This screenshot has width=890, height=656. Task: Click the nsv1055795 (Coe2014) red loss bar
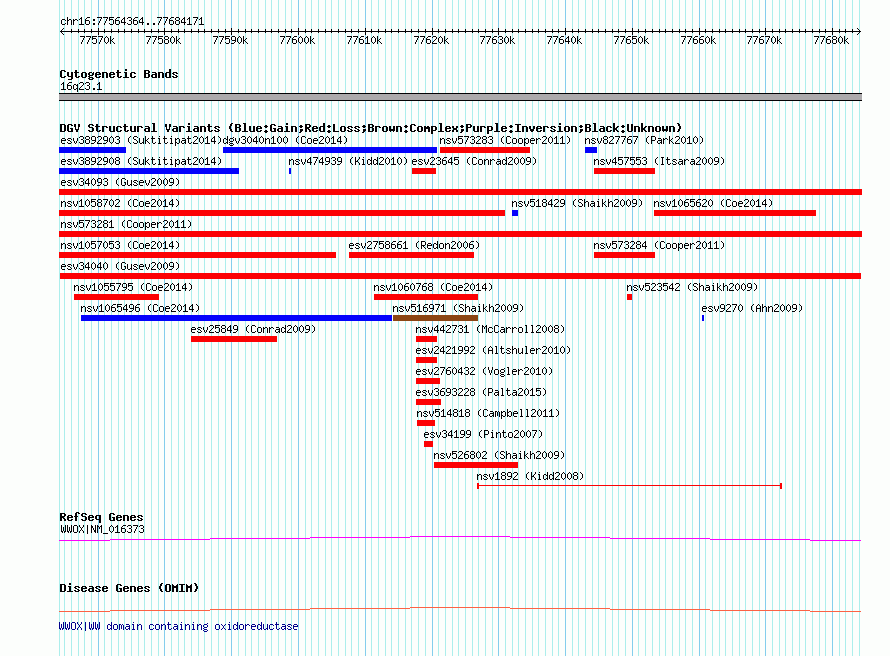click(116, 297)
